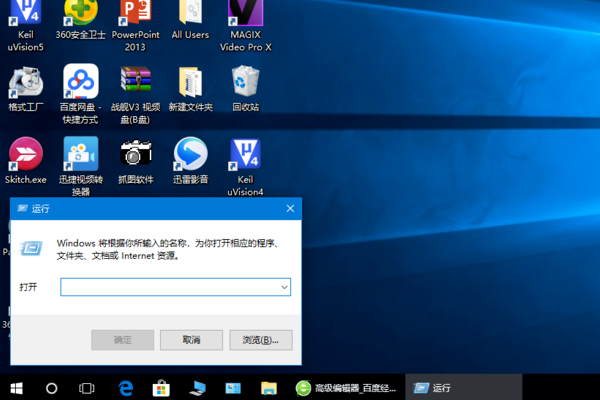Click the 浏览(B)... browse button
Viewport: 600px width, 400px height.
click(x=260, y=340)
